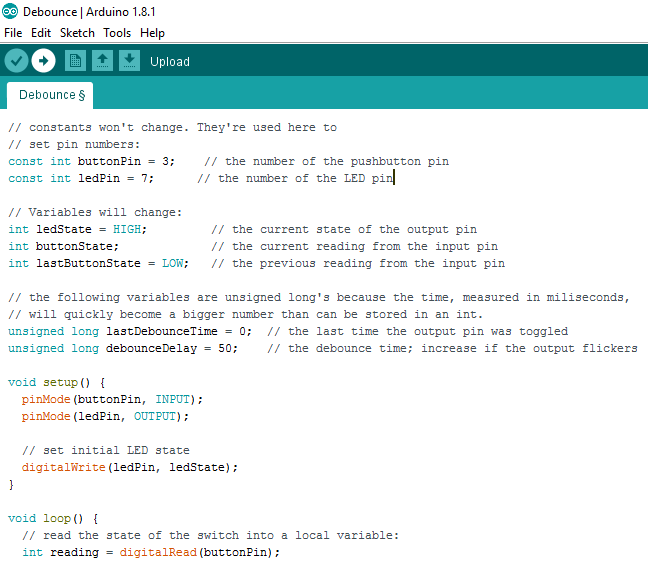Open a sketch with Open icon

click(x=102, y=61)
